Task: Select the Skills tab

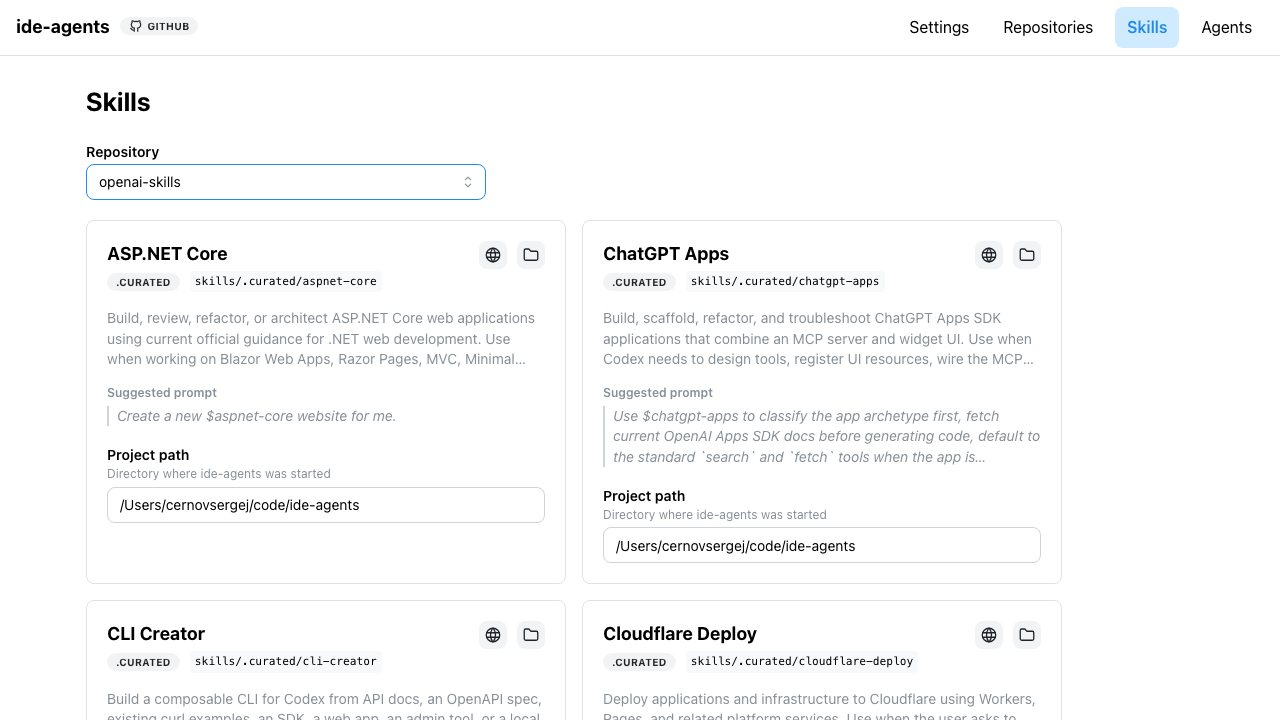Action: coord(1147,27)
